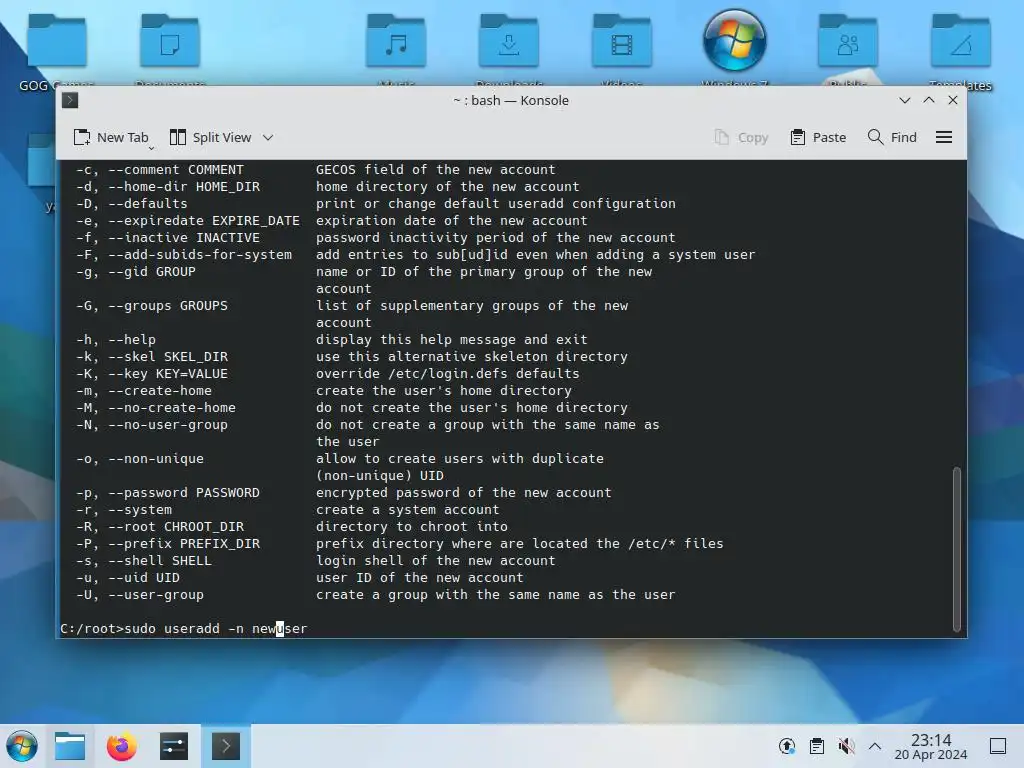Click the Copy toolbar button
The image size is (1024, 768).
point(741,137)
